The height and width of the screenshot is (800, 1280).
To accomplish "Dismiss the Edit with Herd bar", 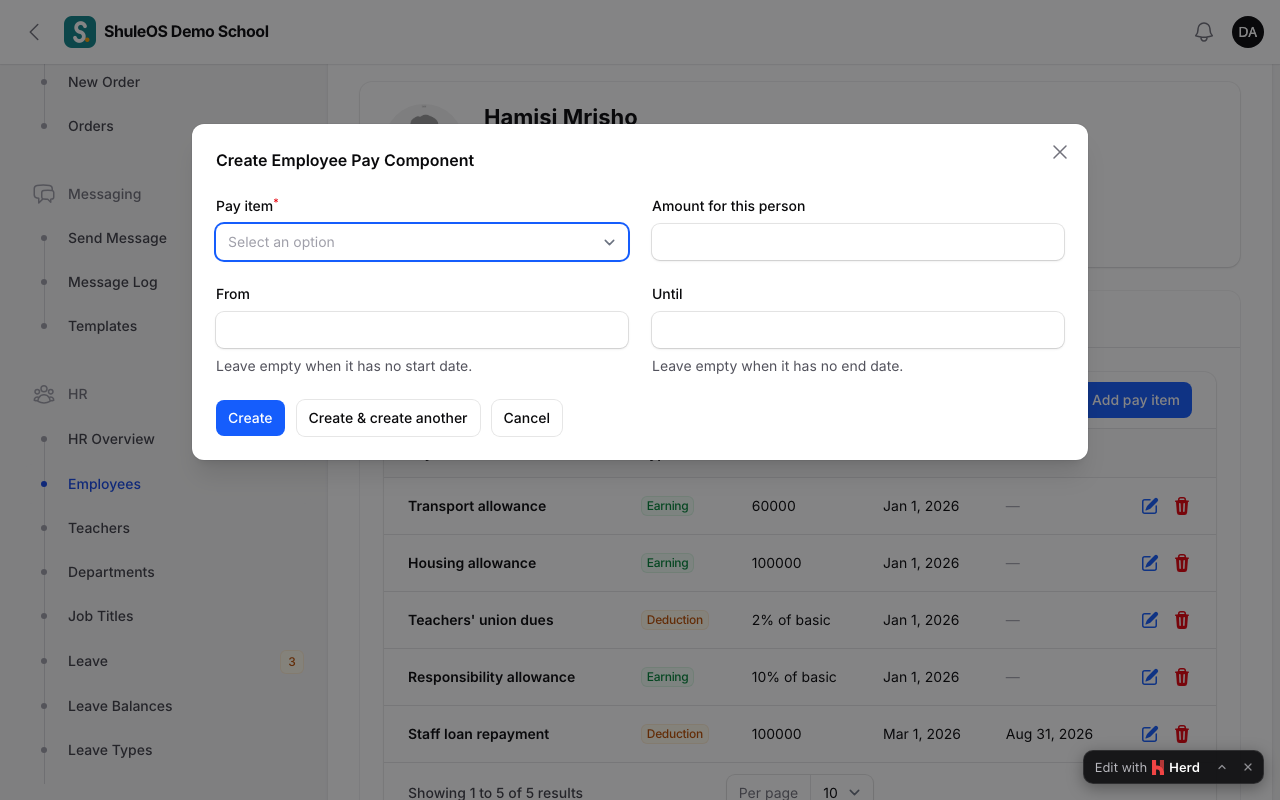I will pos(1248,767).
